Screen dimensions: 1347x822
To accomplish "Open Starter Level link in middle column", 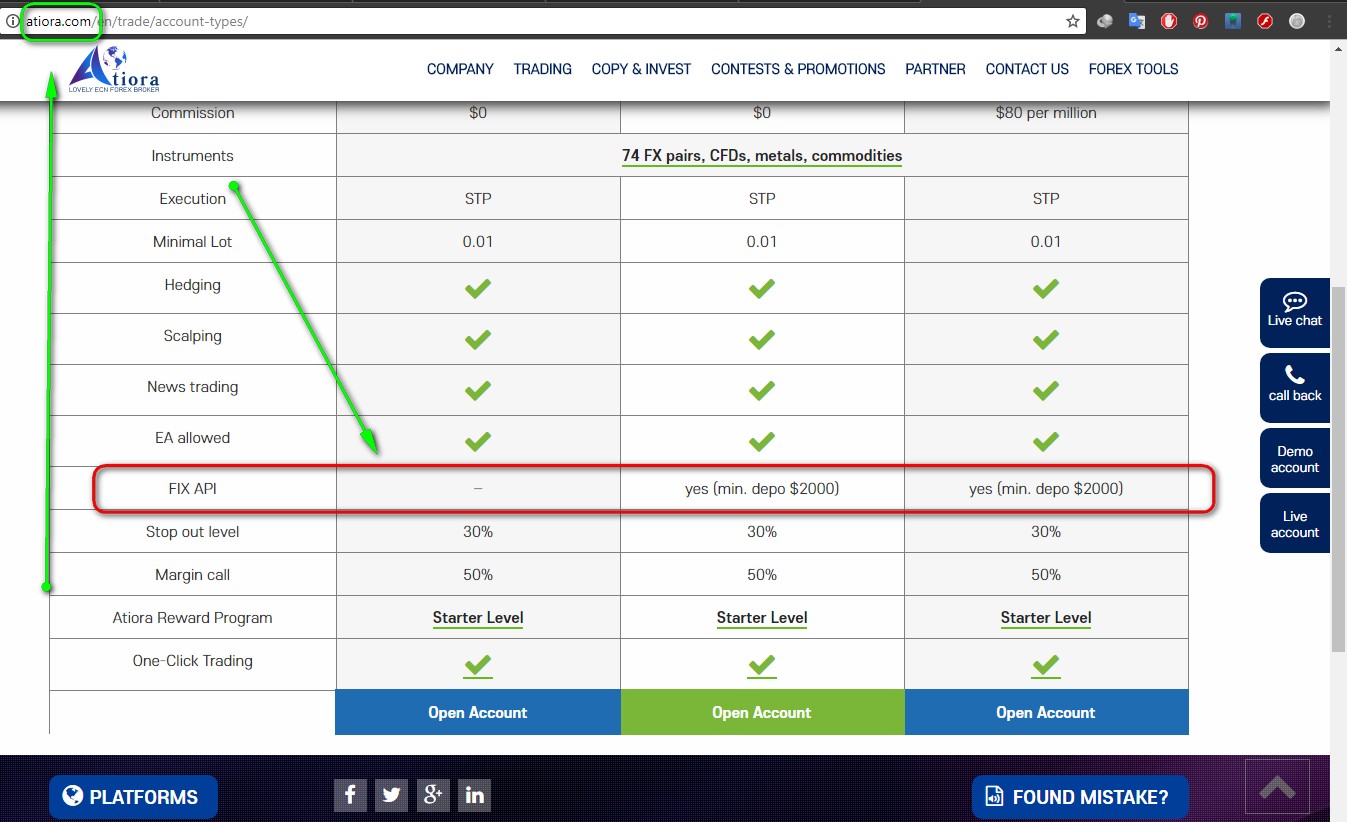I will [x=762, y=618].
